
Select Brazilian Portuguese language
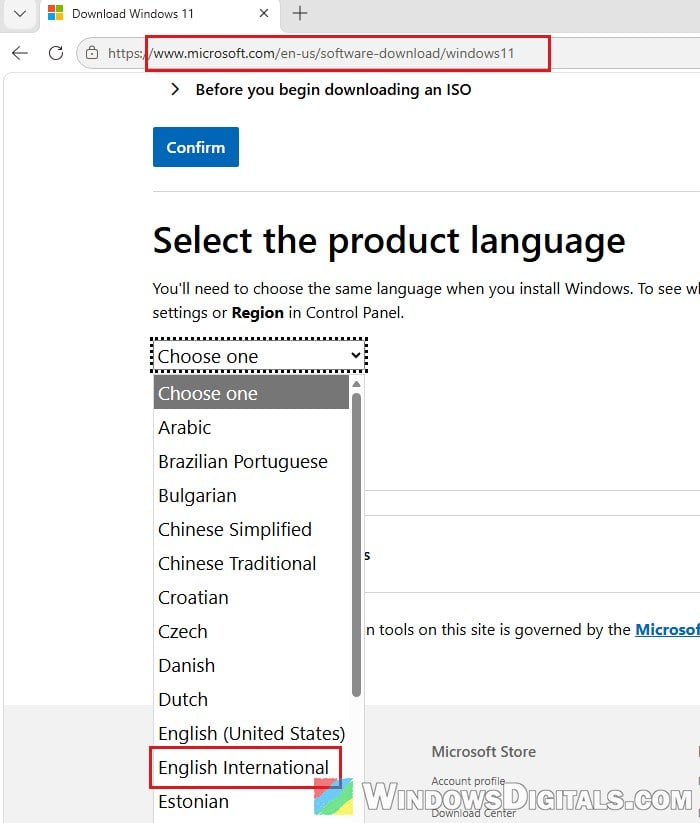coord(251,461)
